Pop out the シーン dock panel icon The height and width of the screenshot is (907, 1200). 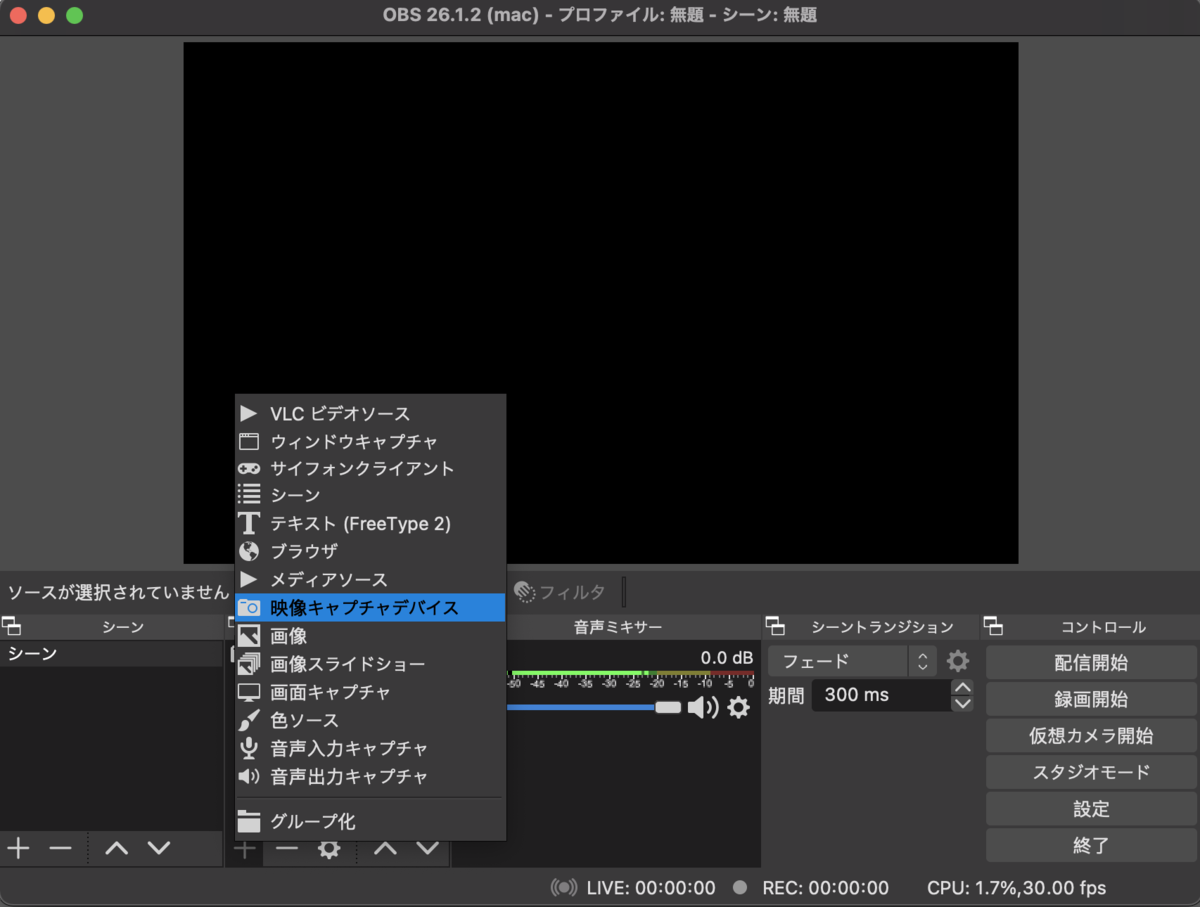11,627
